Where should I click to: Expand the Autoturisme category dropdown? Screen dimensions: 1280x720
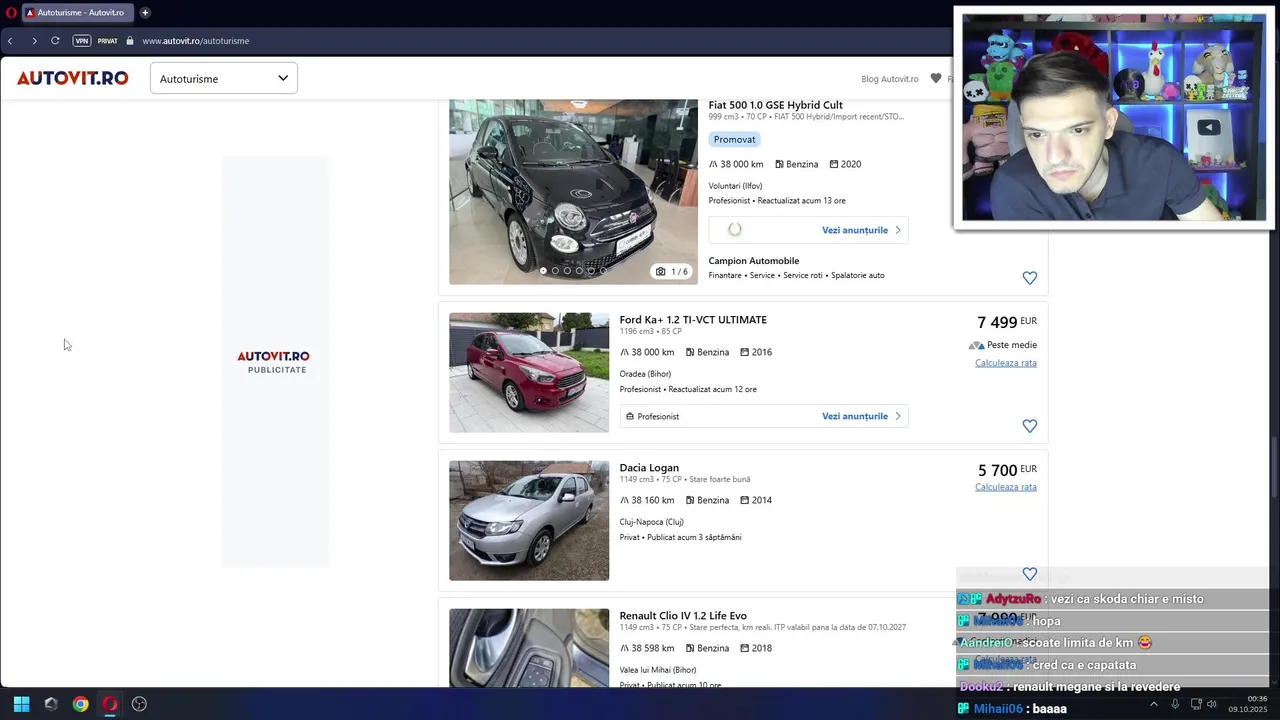click(223, 78)
